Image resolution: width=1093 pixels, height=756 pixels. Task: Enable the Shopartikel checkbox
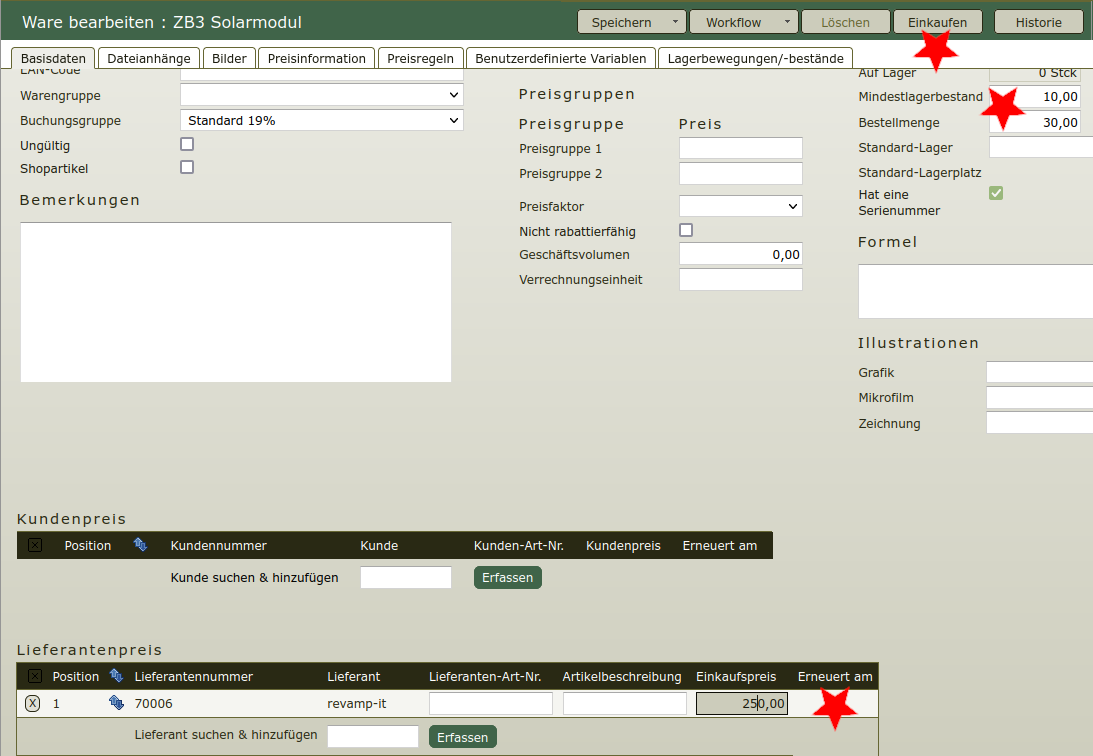pos(187,167)
